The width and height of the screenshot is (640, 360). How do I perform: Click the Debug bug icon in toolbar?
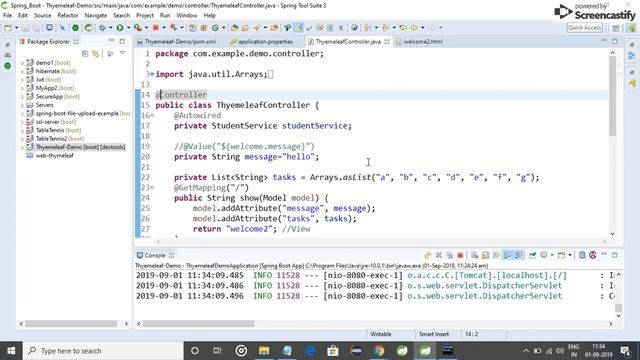coord(102,28)
